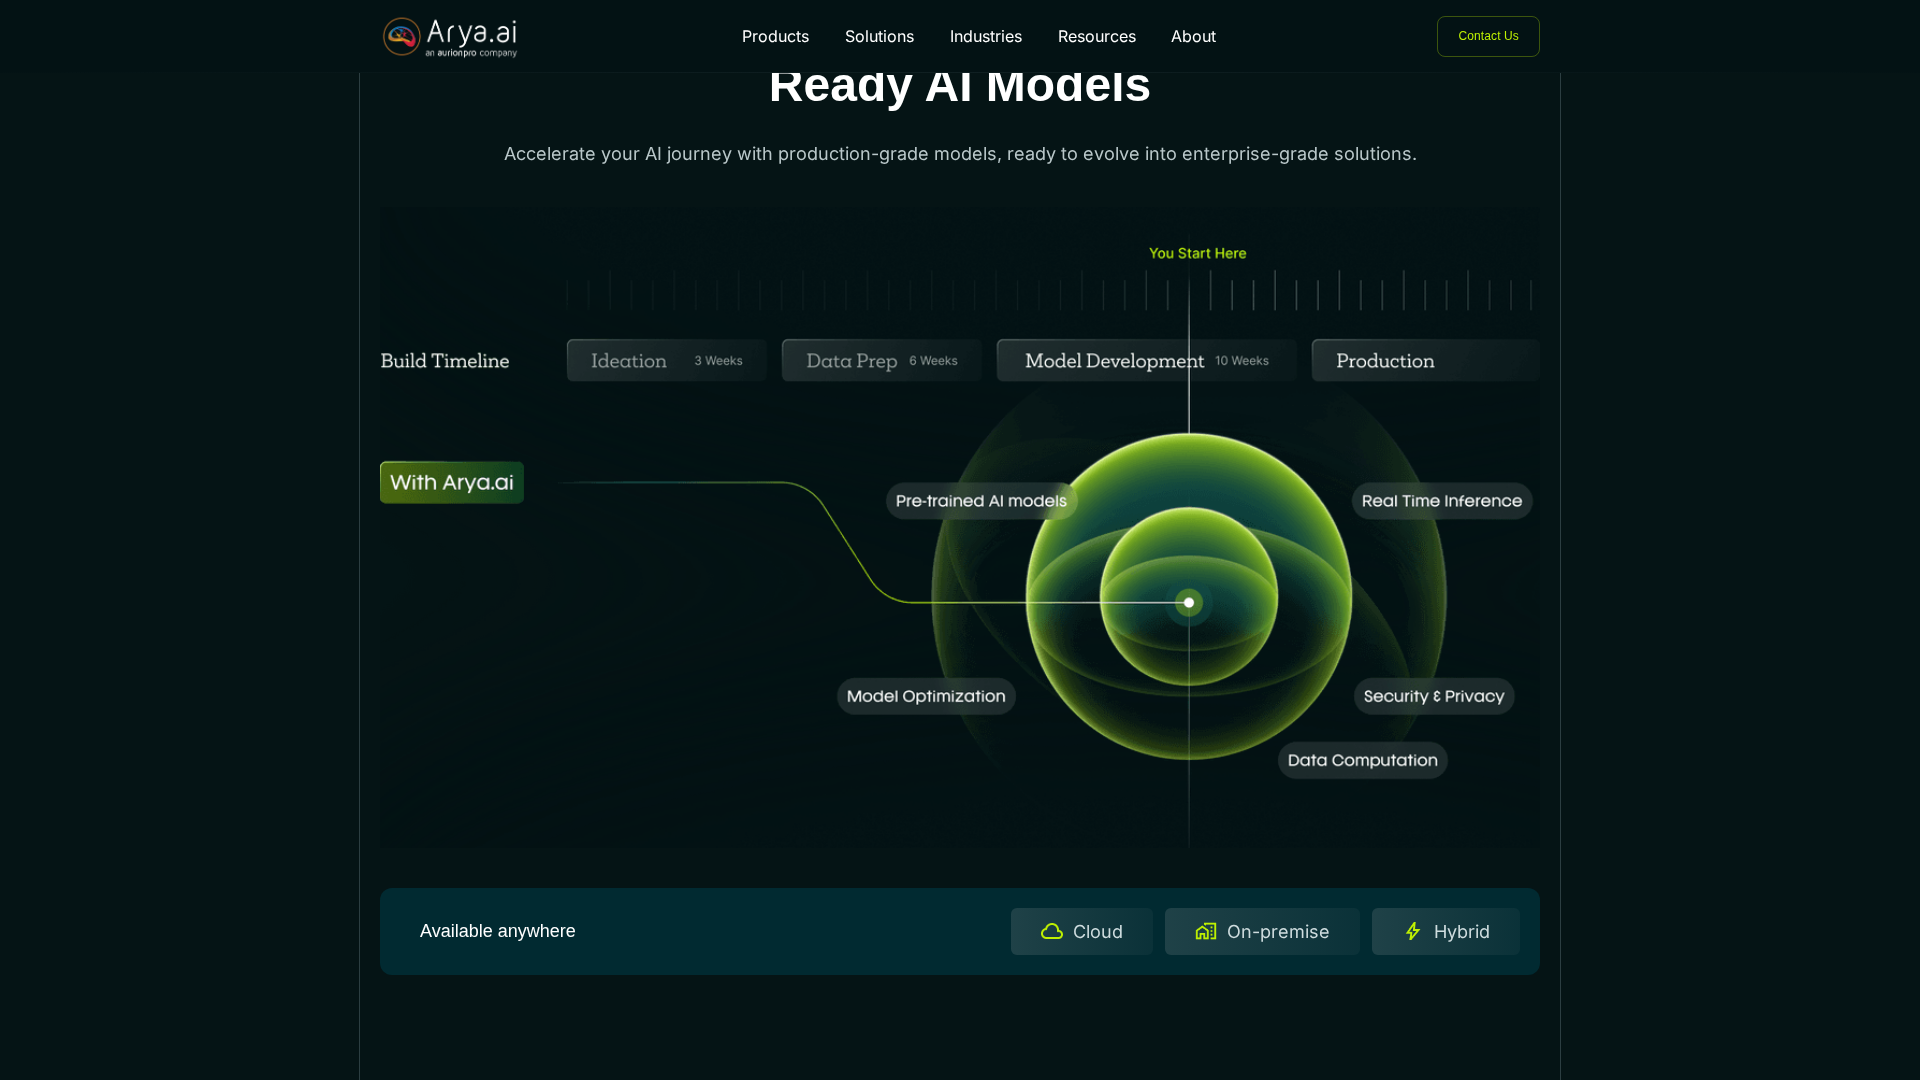Click the glowing dot at sphere center
This screenshot has width=1920, height=1080.
[1189, 602]
